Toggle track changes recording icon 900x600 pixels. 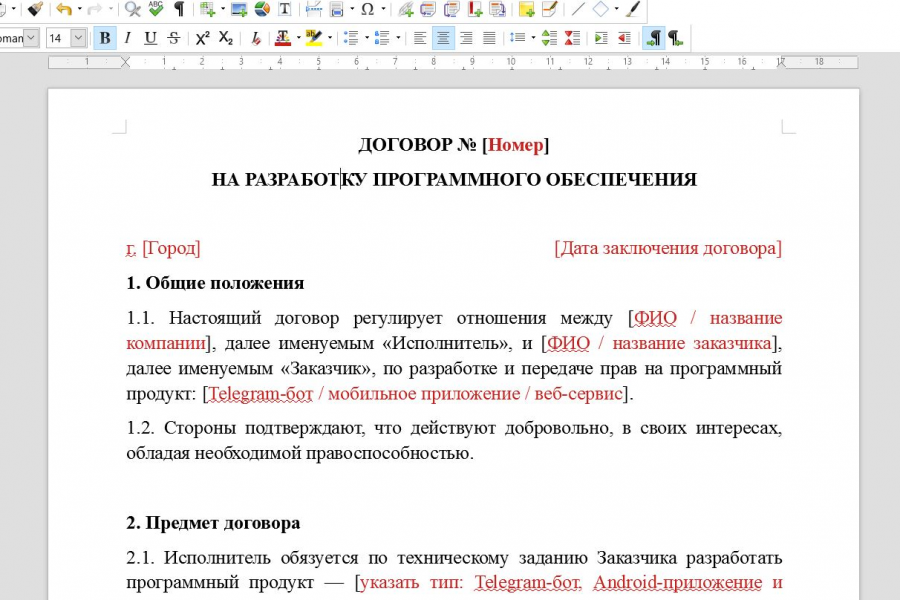tap(549, 9)
